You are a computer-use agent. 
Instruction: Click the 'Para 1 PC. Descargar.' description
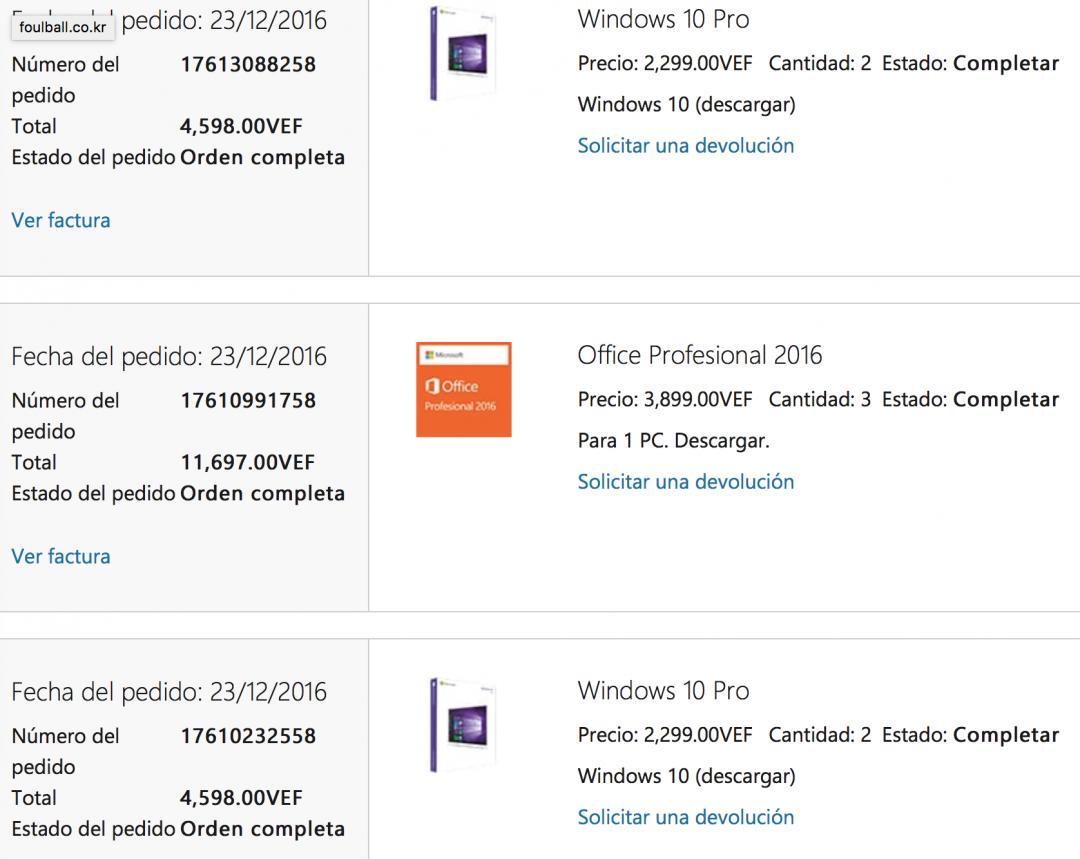point(673,441)
